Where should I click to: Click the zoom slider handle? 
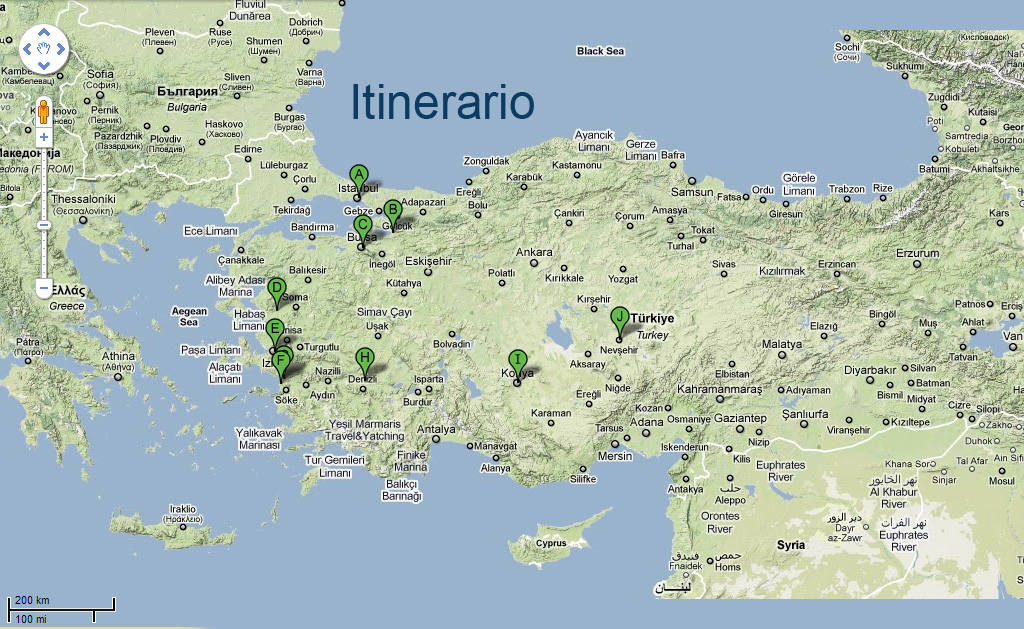[44, 225]
